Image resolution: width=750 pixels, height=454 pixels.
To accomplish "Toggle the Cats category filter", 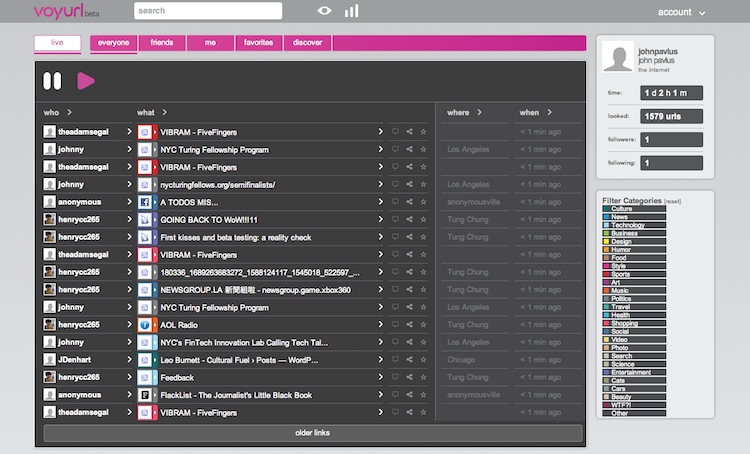I will 634,380.
